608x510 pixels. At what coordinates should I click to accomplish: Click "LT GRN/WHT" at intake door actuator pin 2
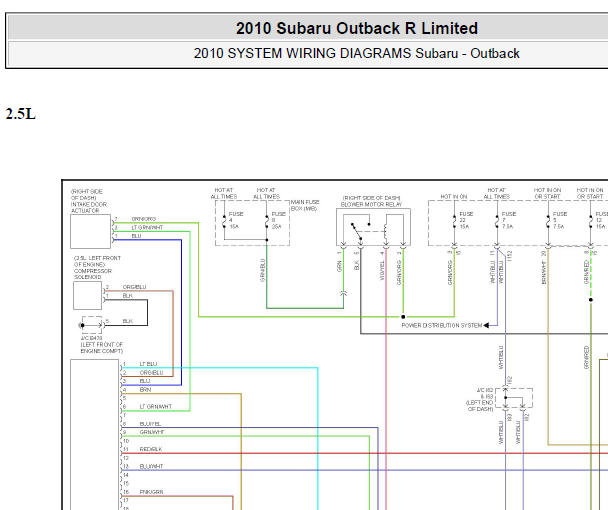(147, 228)
